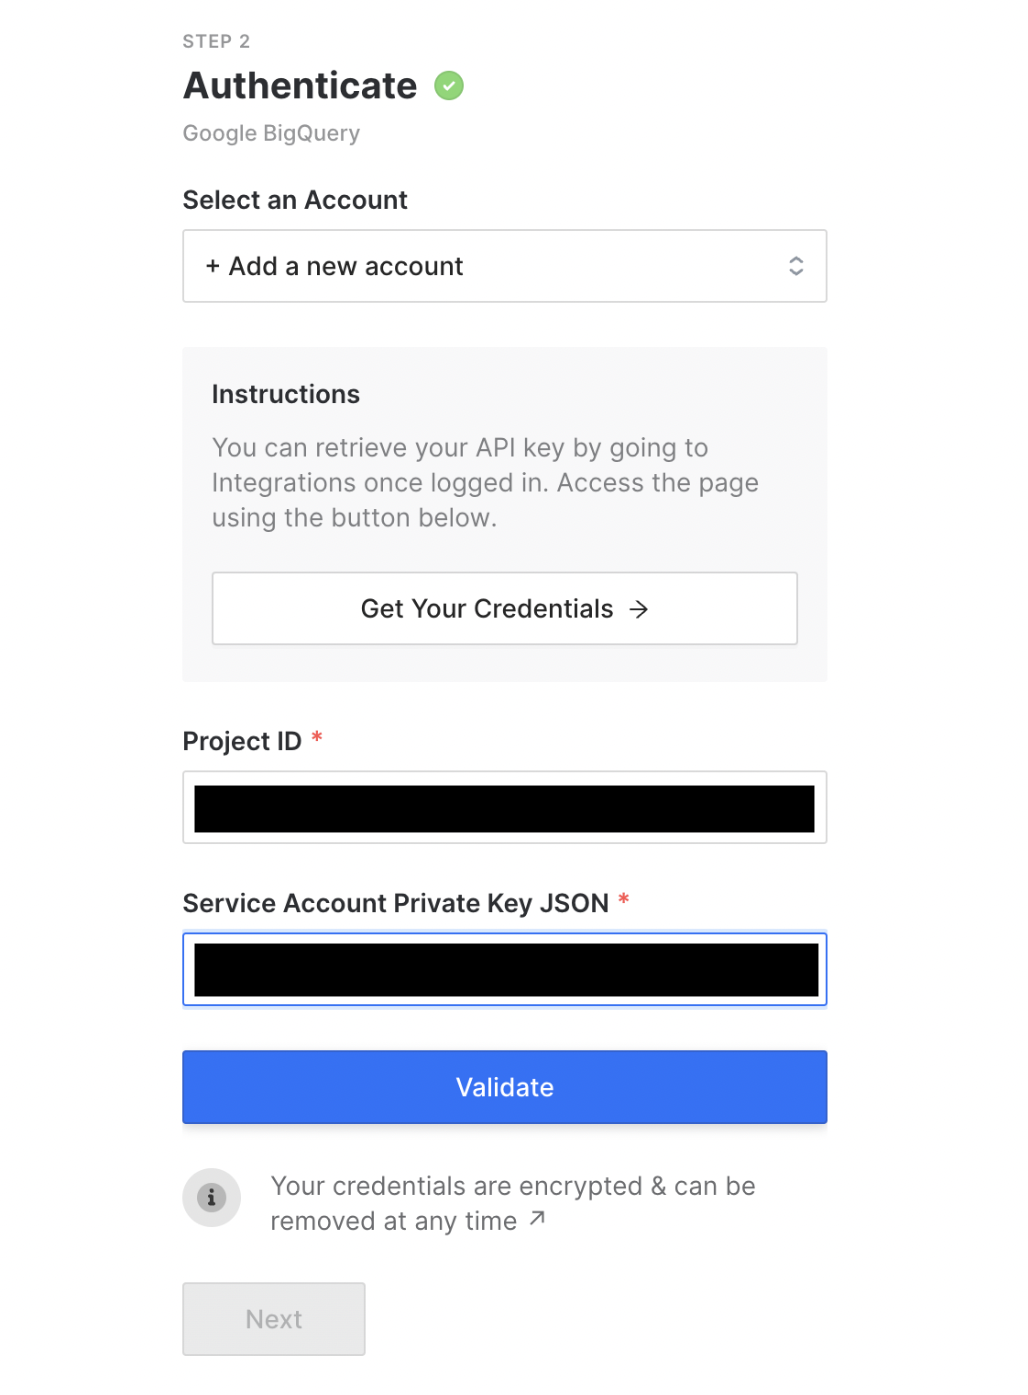Click the Service Account Private Key JSON label
Viewport: 1028px width, 1395px height.
point(396,903)
